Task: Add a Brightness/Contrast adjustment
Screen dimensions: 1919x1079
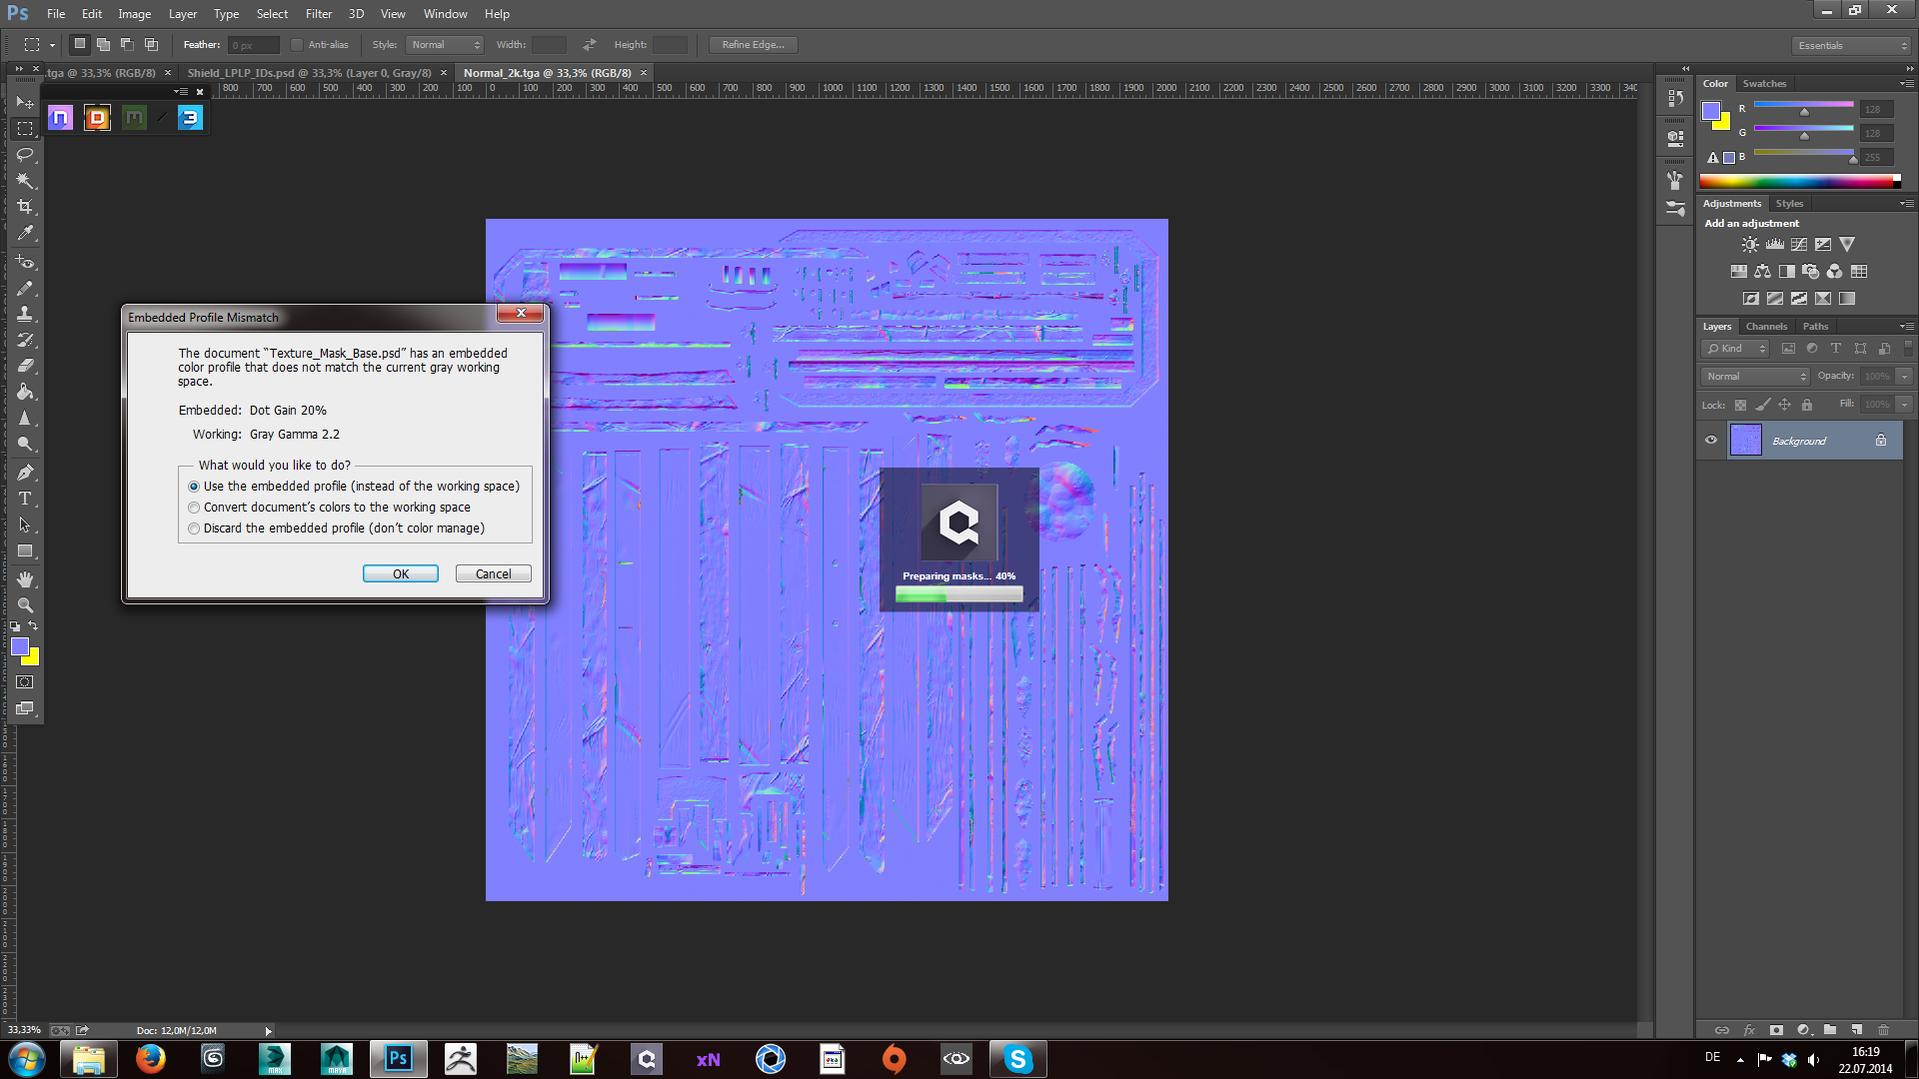Action: [1749, 244]
